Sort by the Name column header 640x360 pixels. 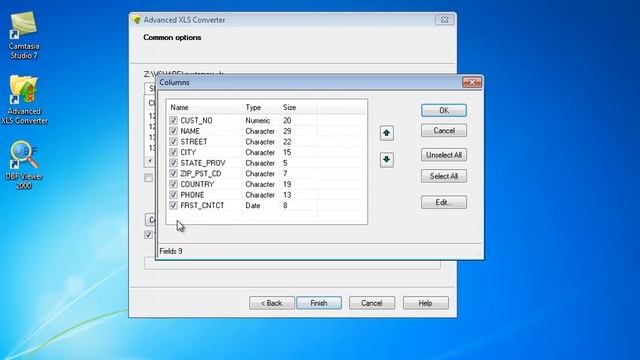pyautogui.click(x=205, y=107)
